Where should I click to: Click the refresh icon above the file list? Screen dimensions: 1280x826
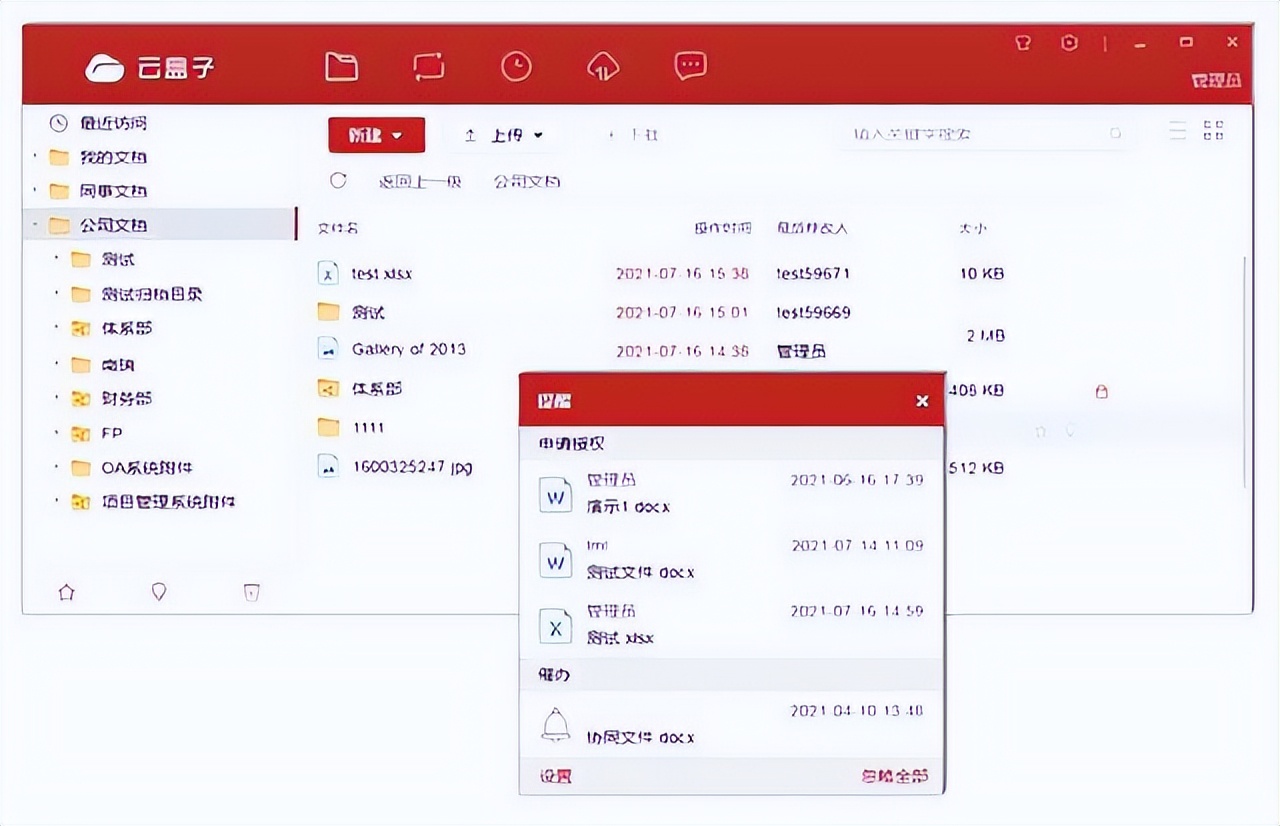338,181
